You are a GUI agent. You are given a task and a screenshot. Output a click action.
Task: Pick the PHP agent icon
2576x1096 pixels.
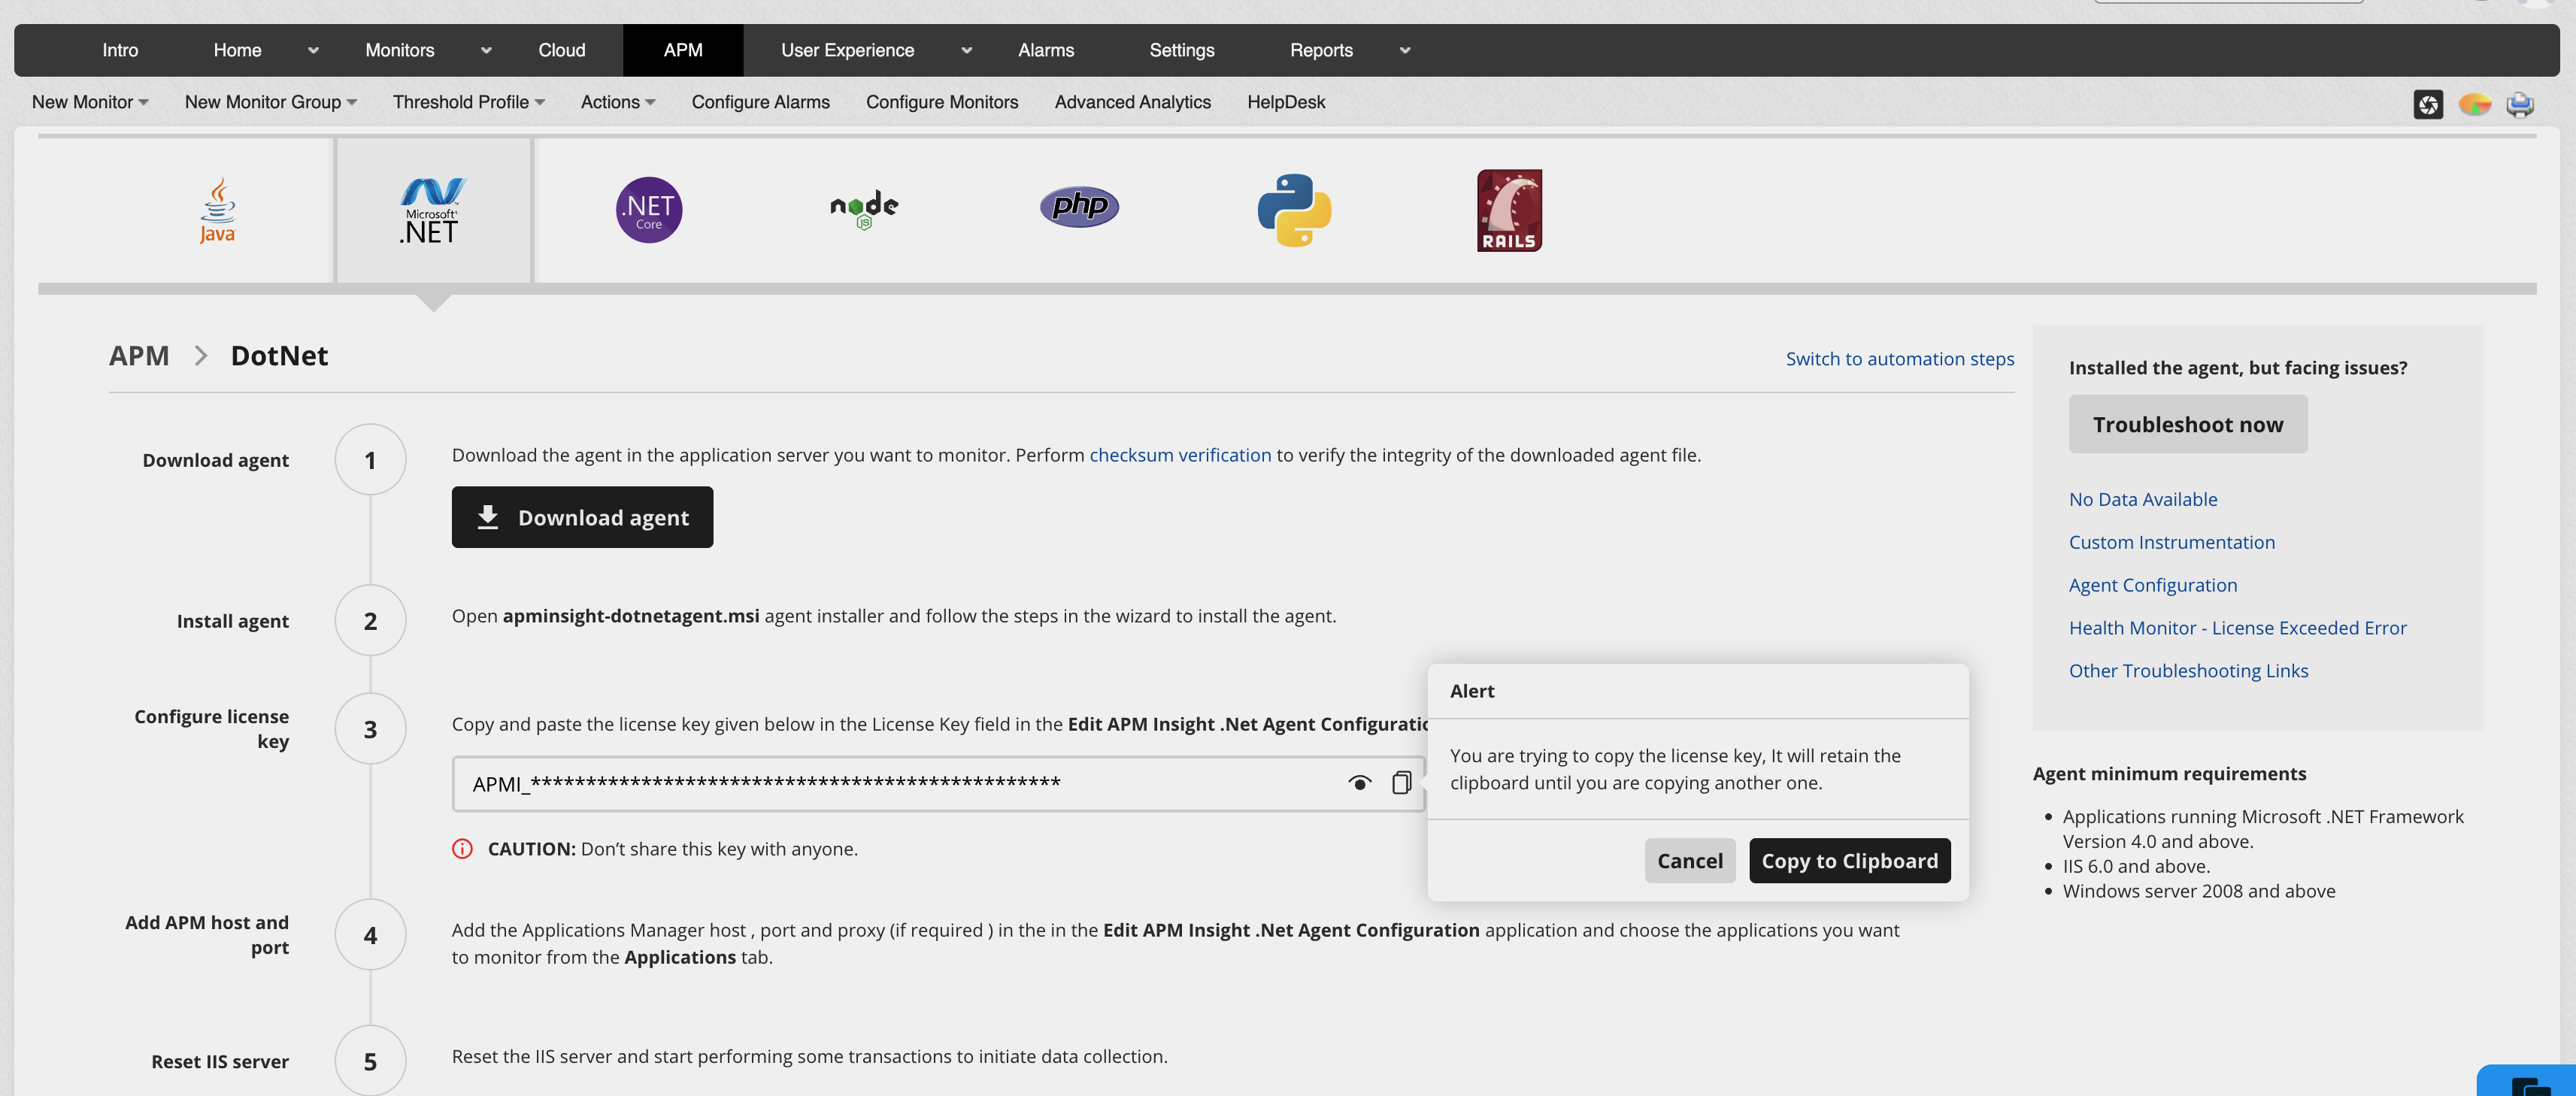point(1079,207)
